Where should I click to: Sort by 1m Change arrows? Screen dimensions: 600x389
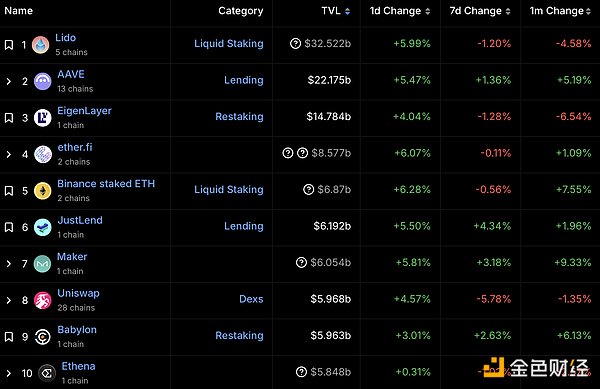(588, 11)
